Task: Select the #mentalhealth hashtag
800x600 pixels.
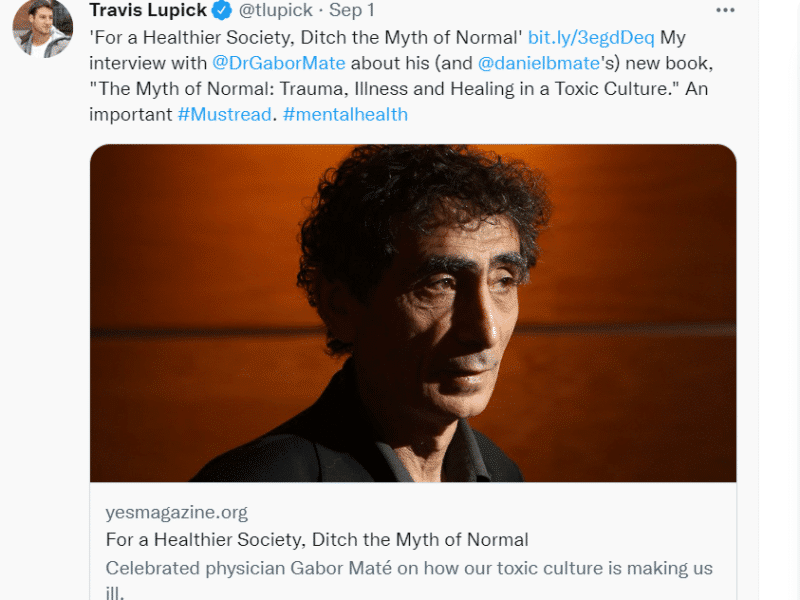Action: (345, 114)
